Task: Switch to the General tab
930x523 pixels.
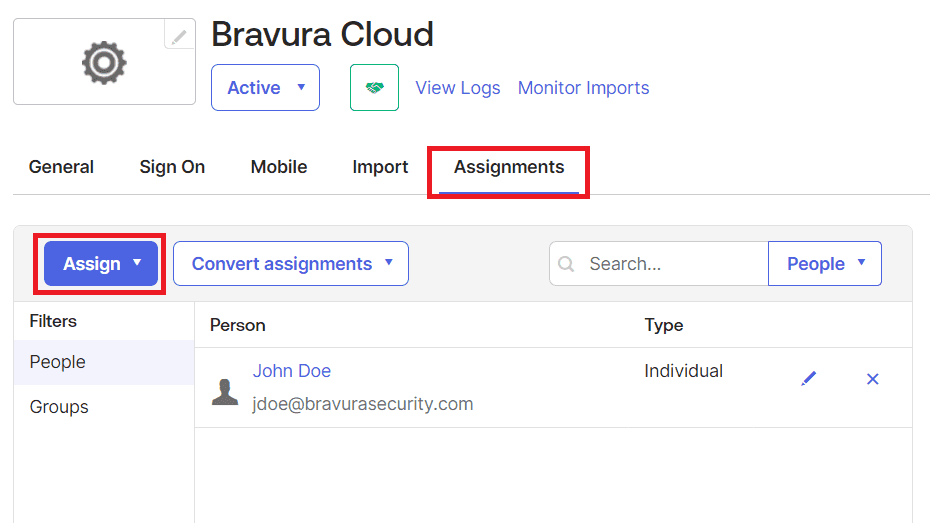Action: pos(61,167)
